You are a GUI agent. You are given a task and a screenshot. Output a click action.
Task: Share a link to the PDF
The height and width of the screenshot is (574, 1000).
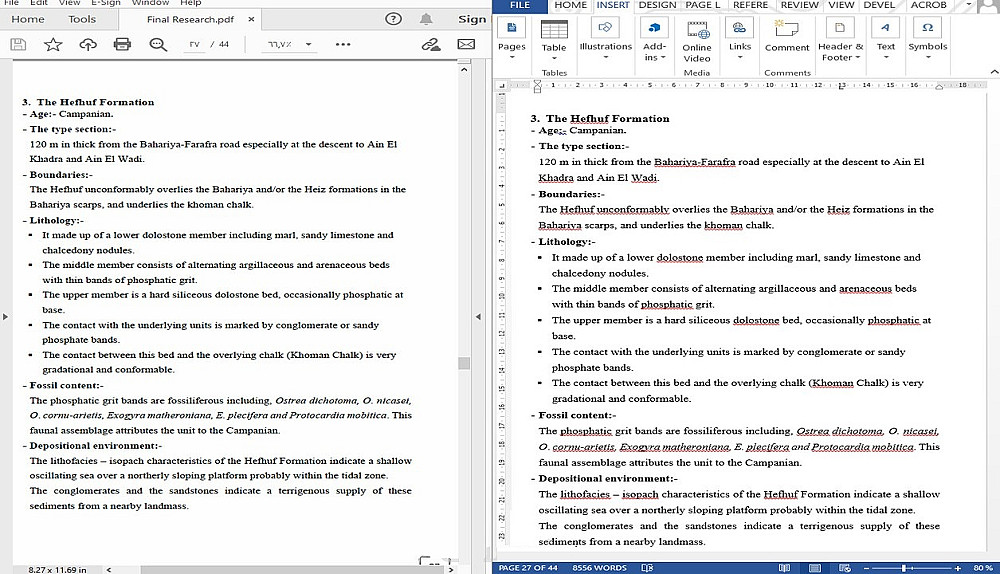coord(431,44)
